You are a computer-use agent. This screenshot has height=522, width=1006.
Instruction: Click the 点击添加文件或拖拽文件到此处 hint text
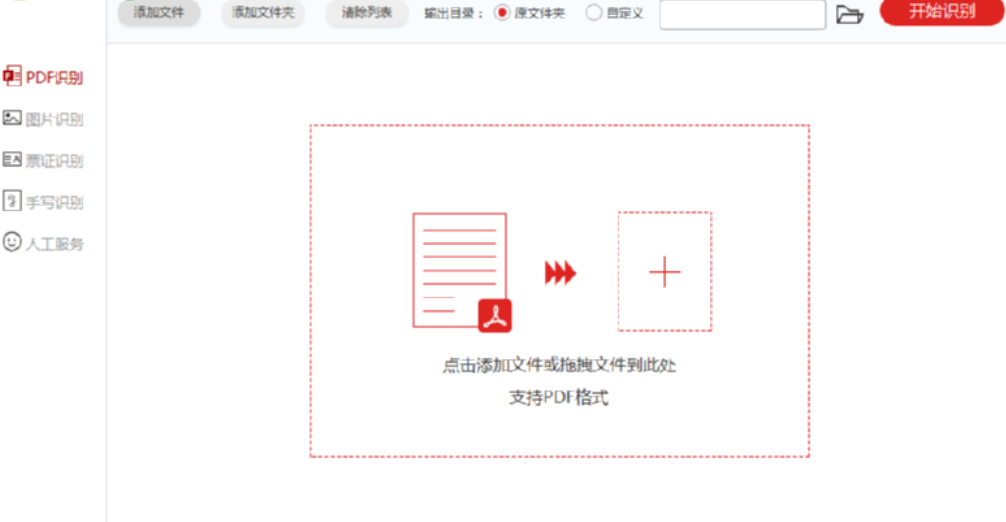coord(559,365)
